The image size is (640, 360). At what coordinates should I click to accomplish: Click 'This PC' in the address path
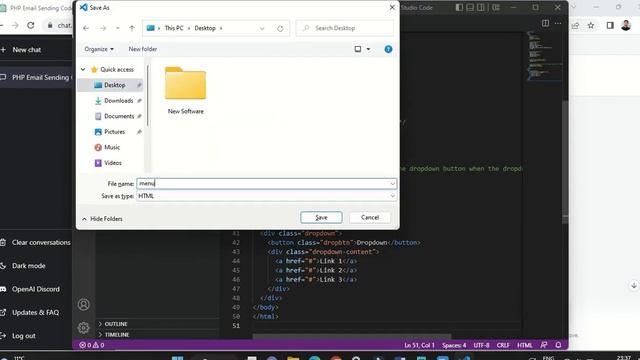pos(174,28)
